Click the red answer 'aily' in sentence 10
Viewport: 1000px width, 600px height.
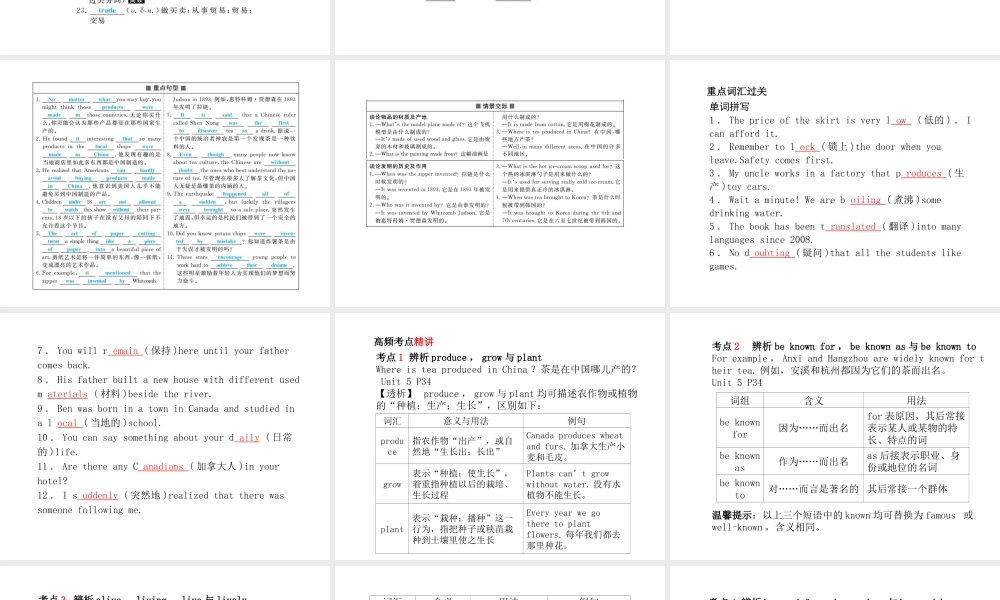pos(249,437)
